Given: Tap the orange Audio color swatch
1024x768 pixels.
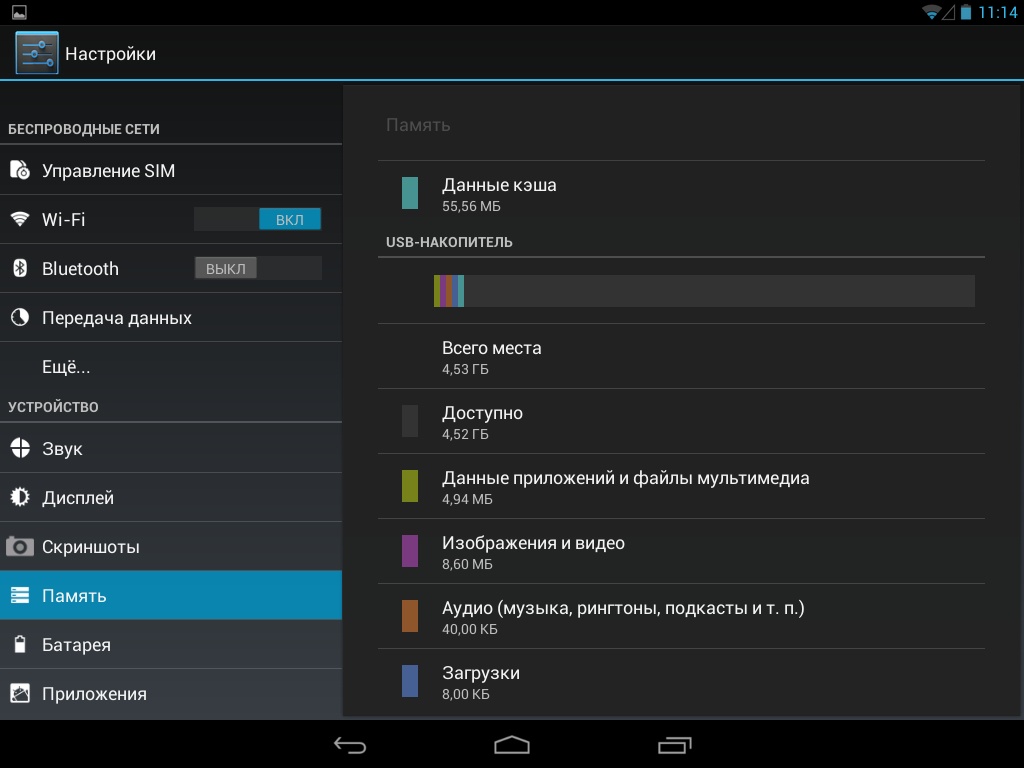Looking at the screenshot, I should click(x=410, y=616).
